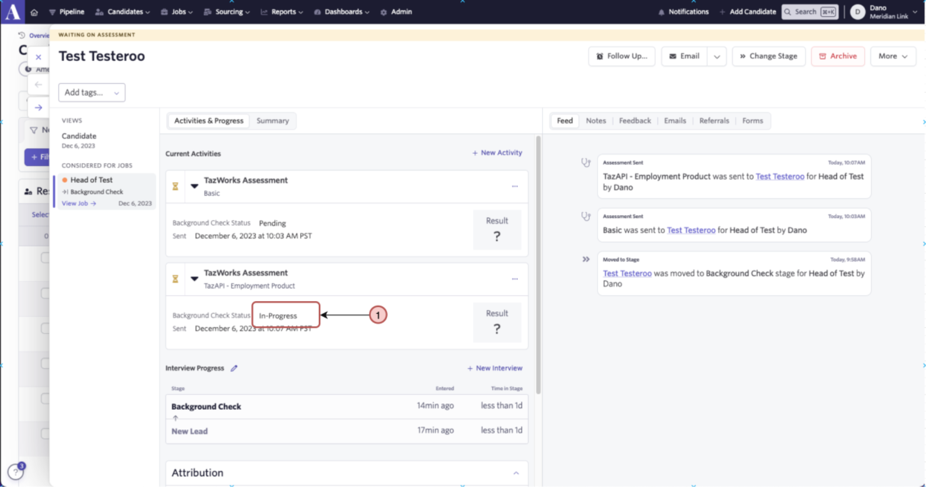Open options menu for Basic assessment
The image size is (928, 493).
coord(515,186)
